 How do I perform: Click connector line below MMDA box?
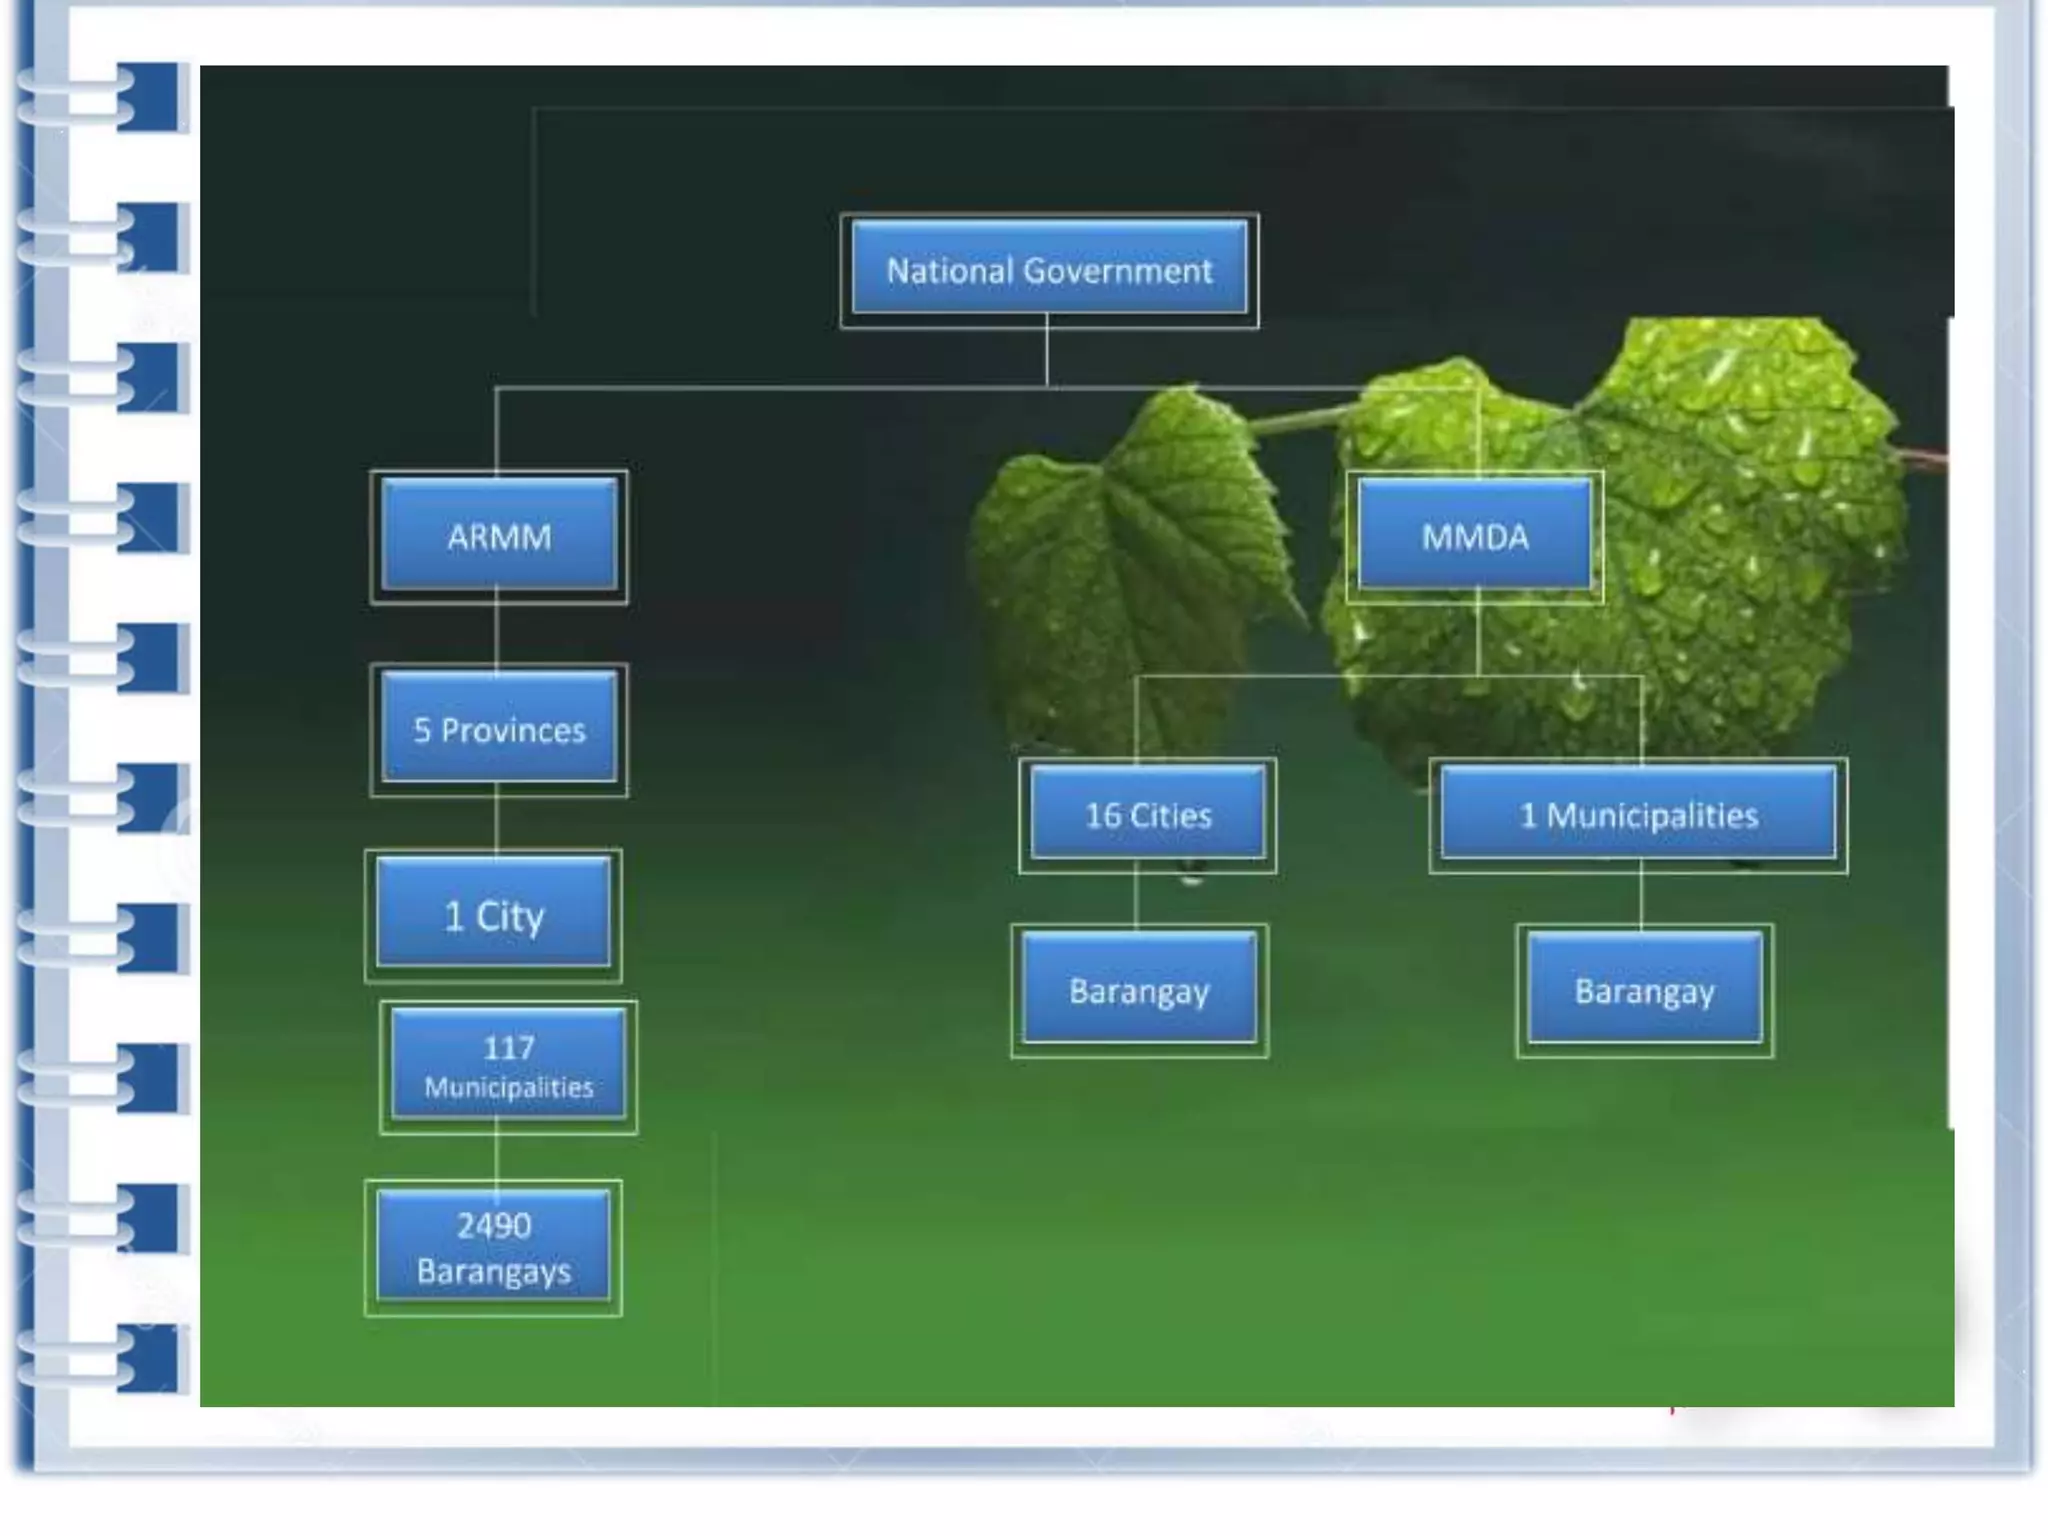point(1477,638)
